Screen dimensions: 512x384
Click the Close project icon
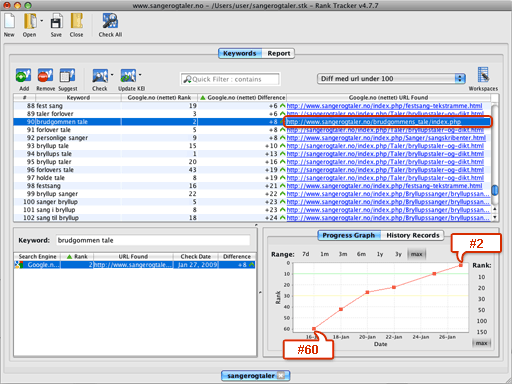(x=77, y=21)
